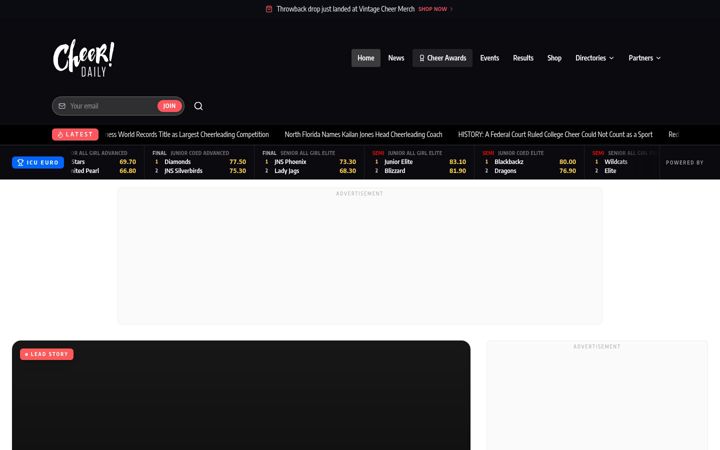Focus the Your email input field

tap(112, 106)
